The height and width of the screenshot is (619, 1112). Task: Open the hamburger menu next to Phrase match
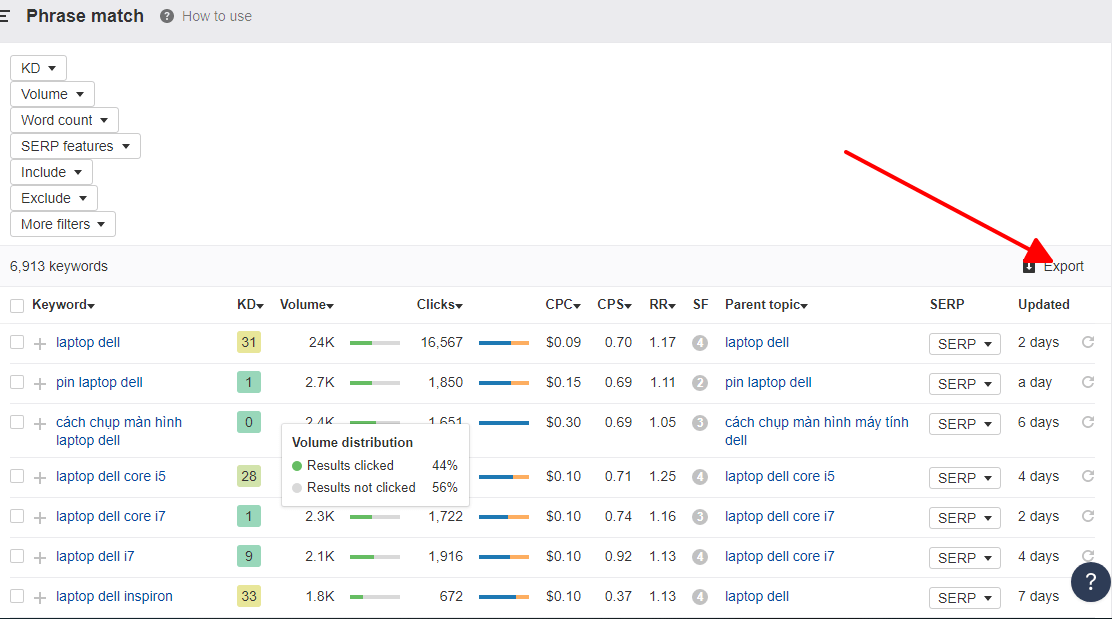(4, 16)
